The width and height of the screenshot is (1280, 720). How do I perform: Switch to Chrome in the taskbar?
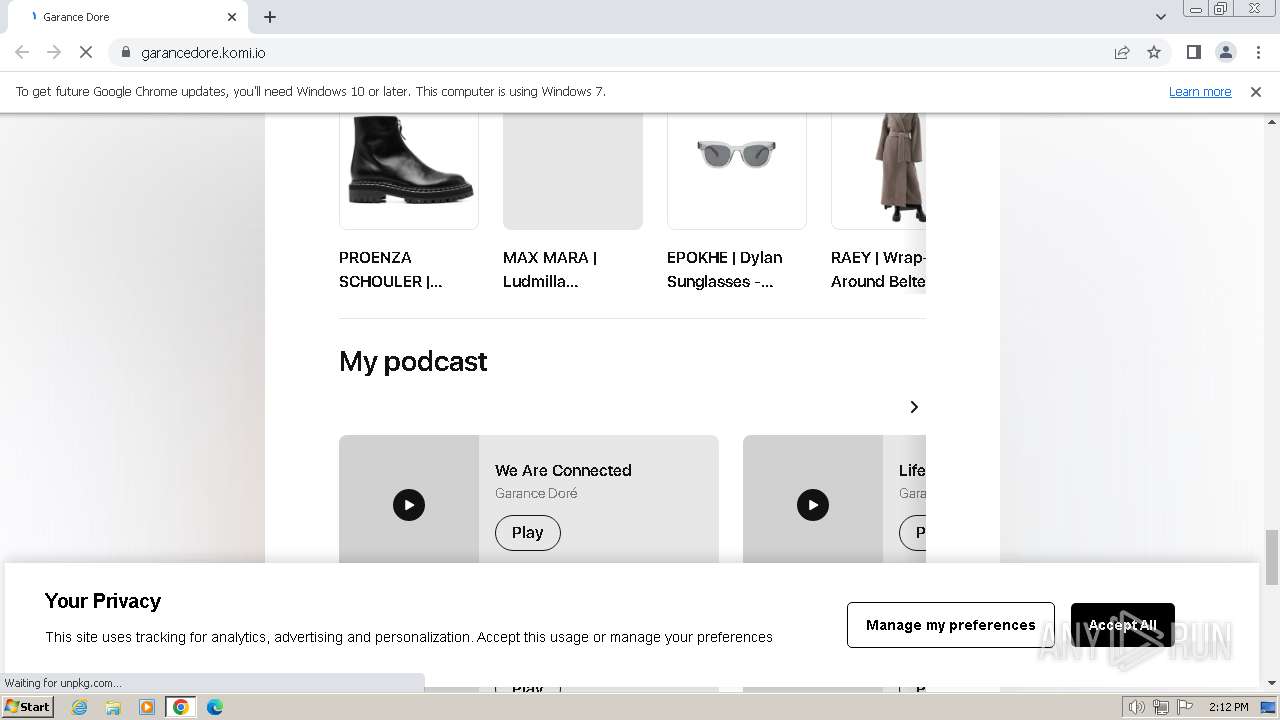pos(181,707)
